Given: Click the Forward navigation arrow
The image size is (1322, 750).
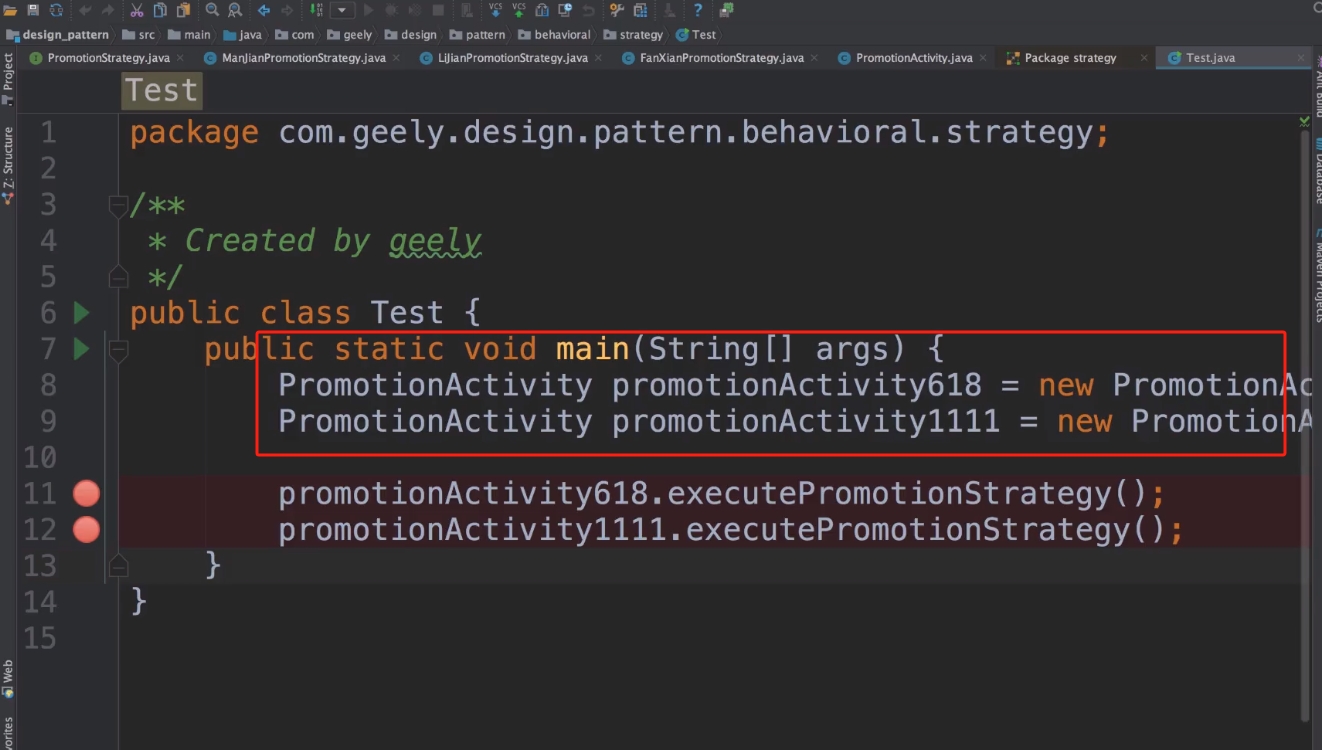Looking at the screenshot, I should click(x=287, y=10).
